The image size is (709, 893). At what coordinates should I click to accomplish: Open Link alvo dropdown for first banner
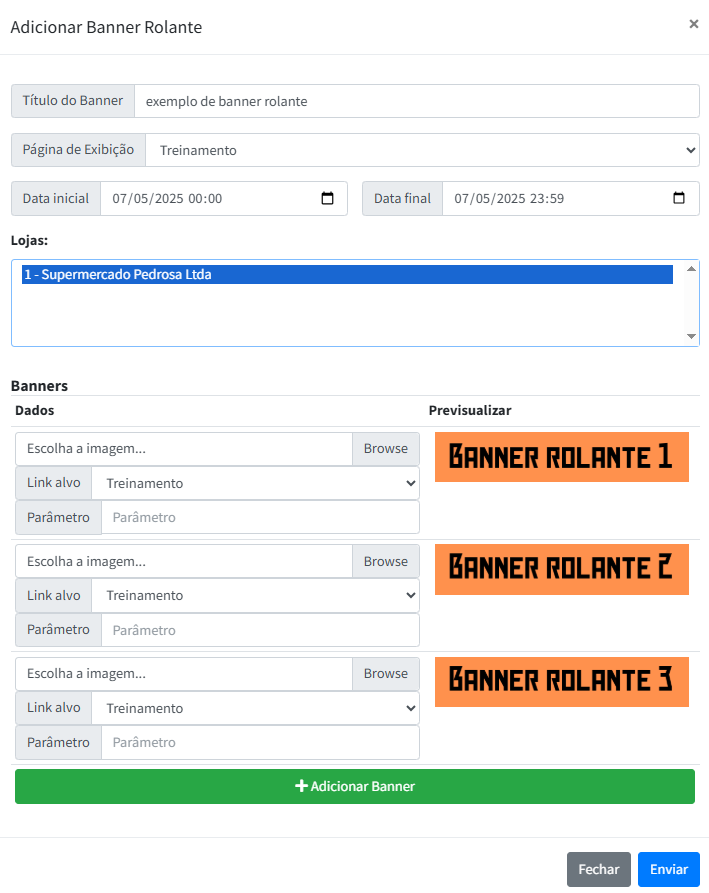pos(255,483)
